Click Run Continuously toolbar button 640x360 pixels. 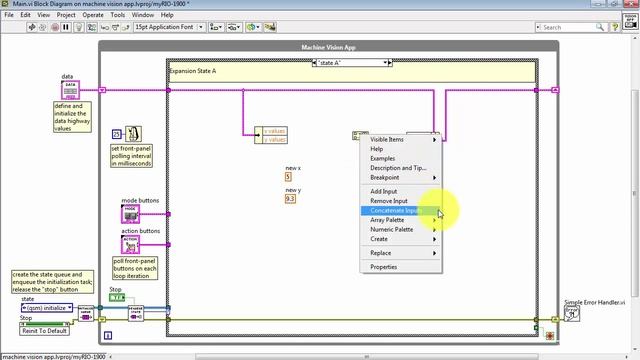point(42,27)
